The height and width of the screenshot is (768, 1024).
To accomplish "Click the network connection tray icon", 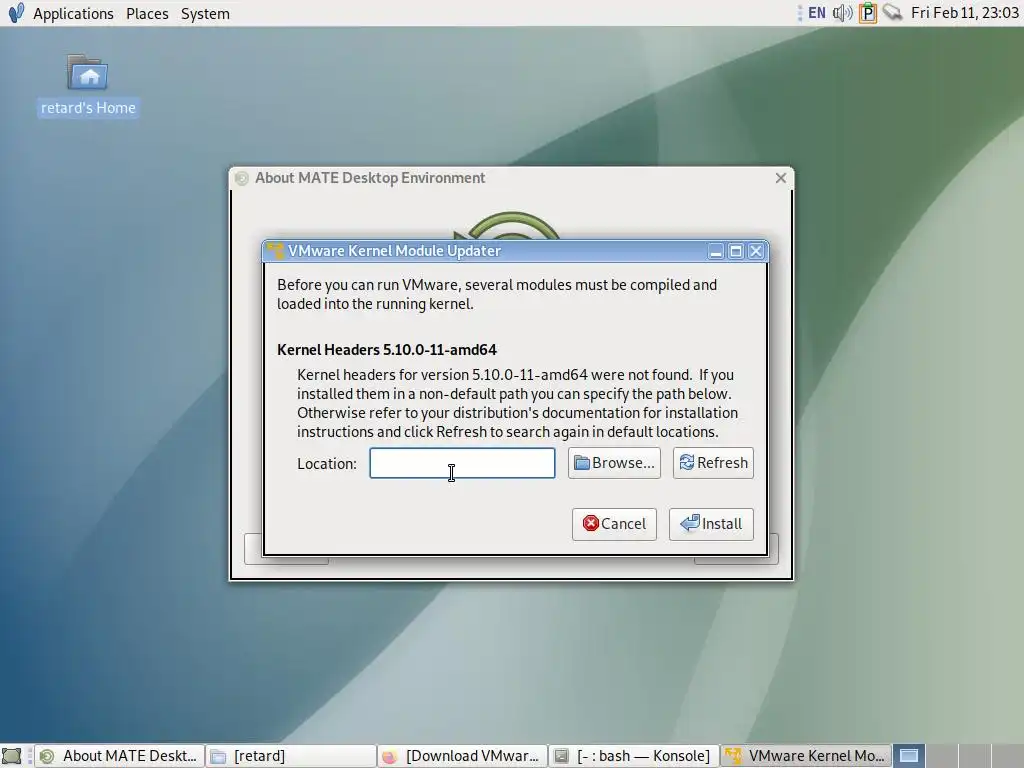I will click(x=892, y=13).
